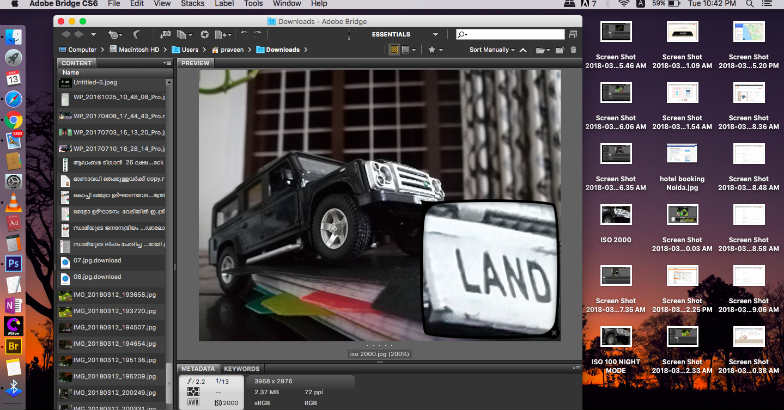
Task: Click the Downloads breadcrumb
Action: 278,50
